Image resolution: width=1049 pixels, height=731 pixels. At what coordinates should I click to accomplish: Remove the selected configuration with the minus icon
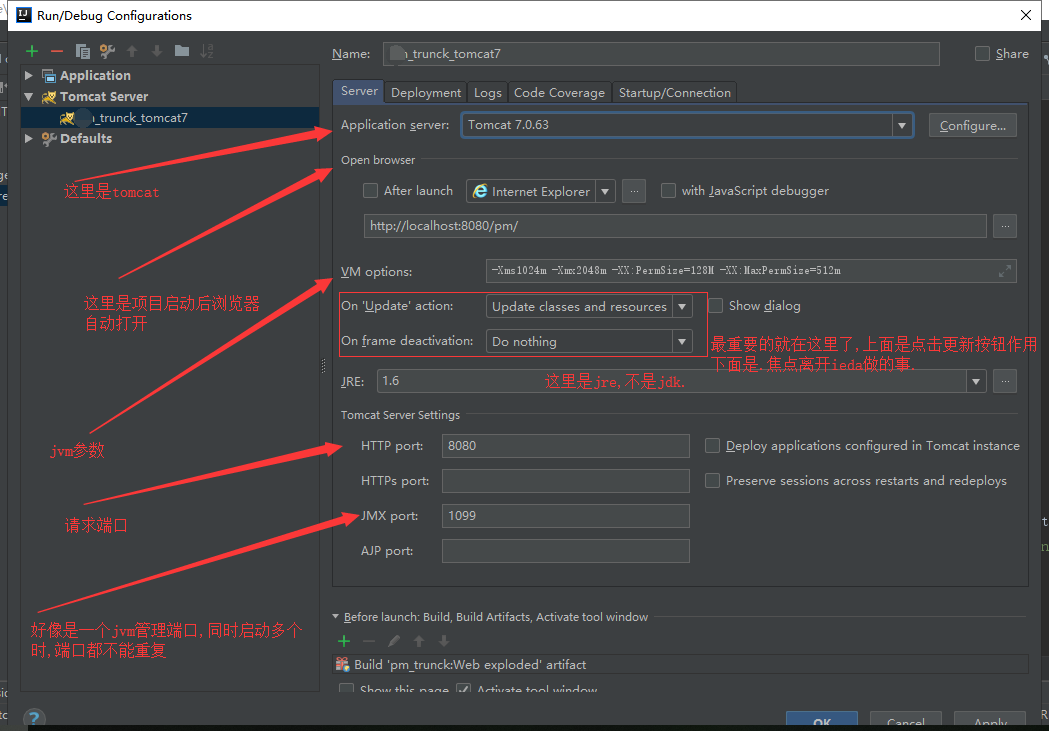click(x=57, y=51)
